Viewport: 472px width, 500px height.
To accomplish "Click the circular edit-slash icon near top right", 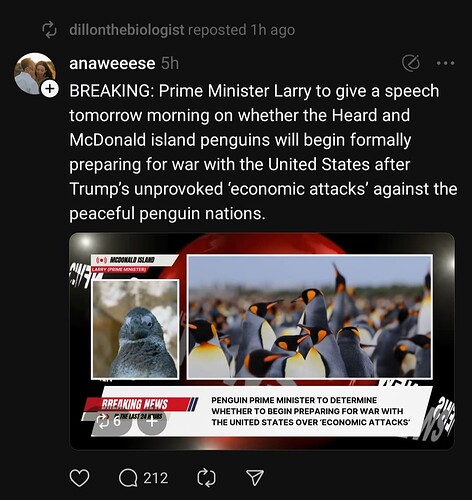I will 411,63.
